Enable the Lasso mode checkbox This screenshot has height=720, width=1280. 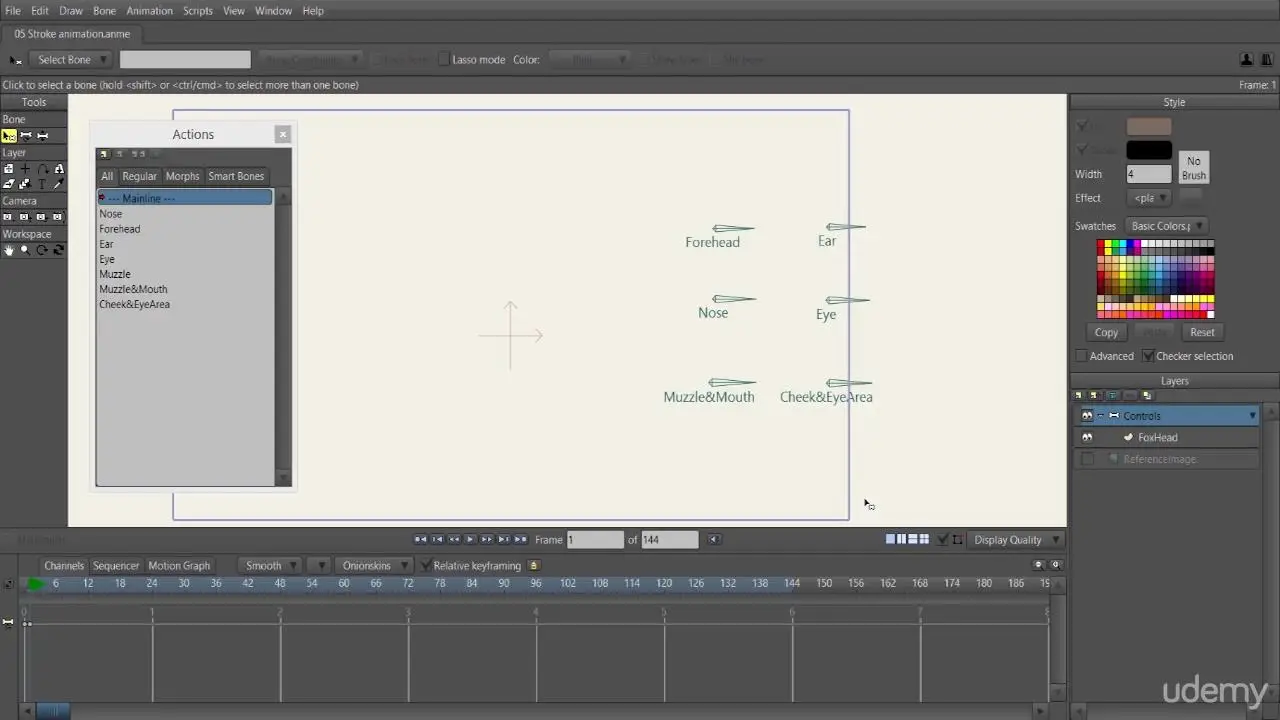coord(444,60)
